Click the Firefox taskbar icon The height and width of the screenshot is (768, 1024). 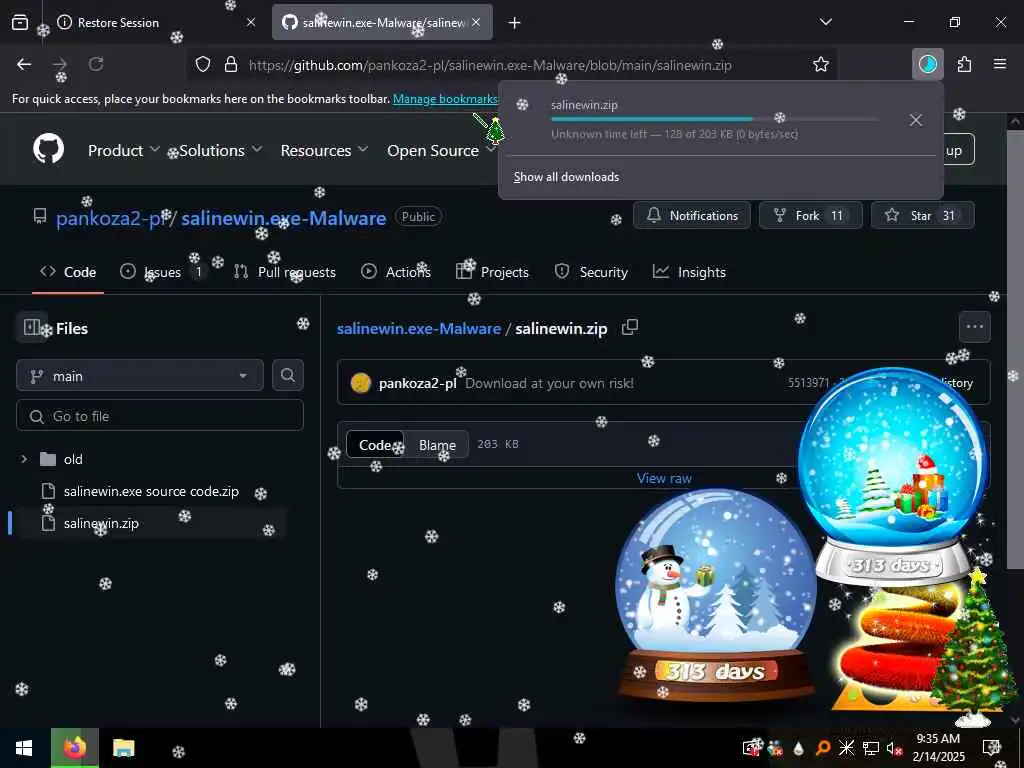tap(75, 748)
